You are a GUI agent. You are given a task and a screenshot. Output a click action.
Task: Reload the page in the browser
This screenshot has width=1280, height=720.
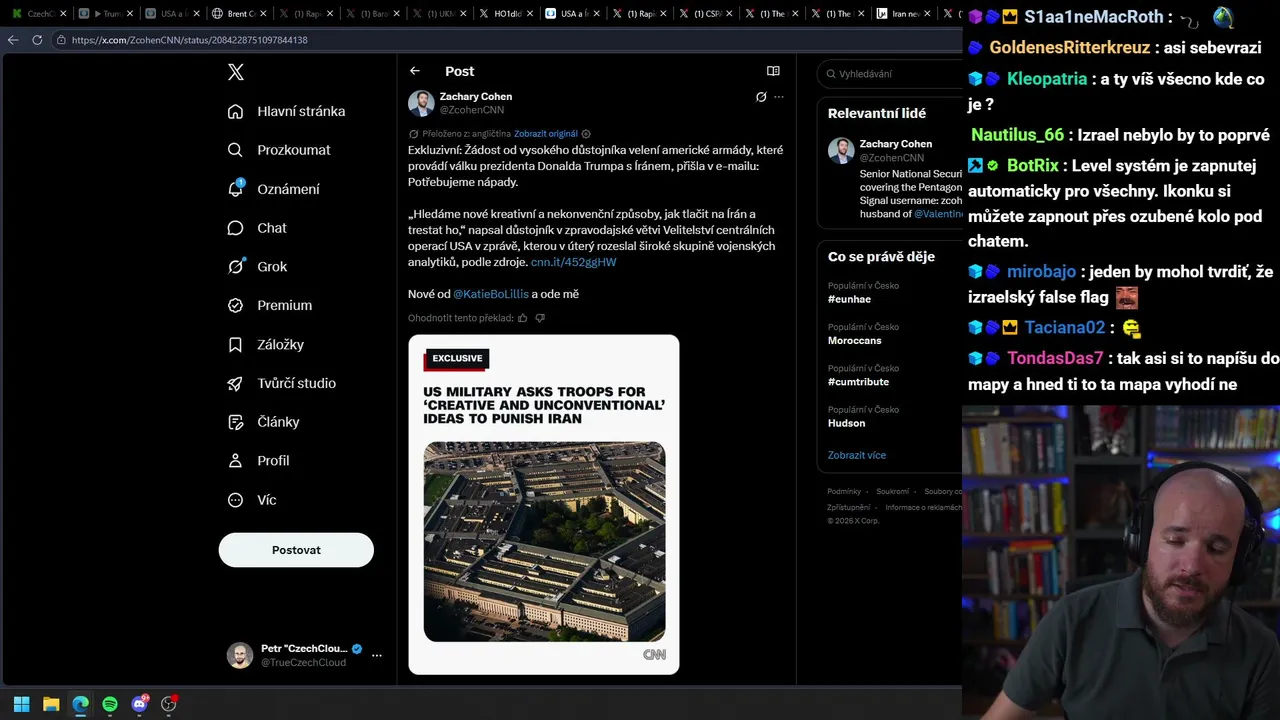37,40
